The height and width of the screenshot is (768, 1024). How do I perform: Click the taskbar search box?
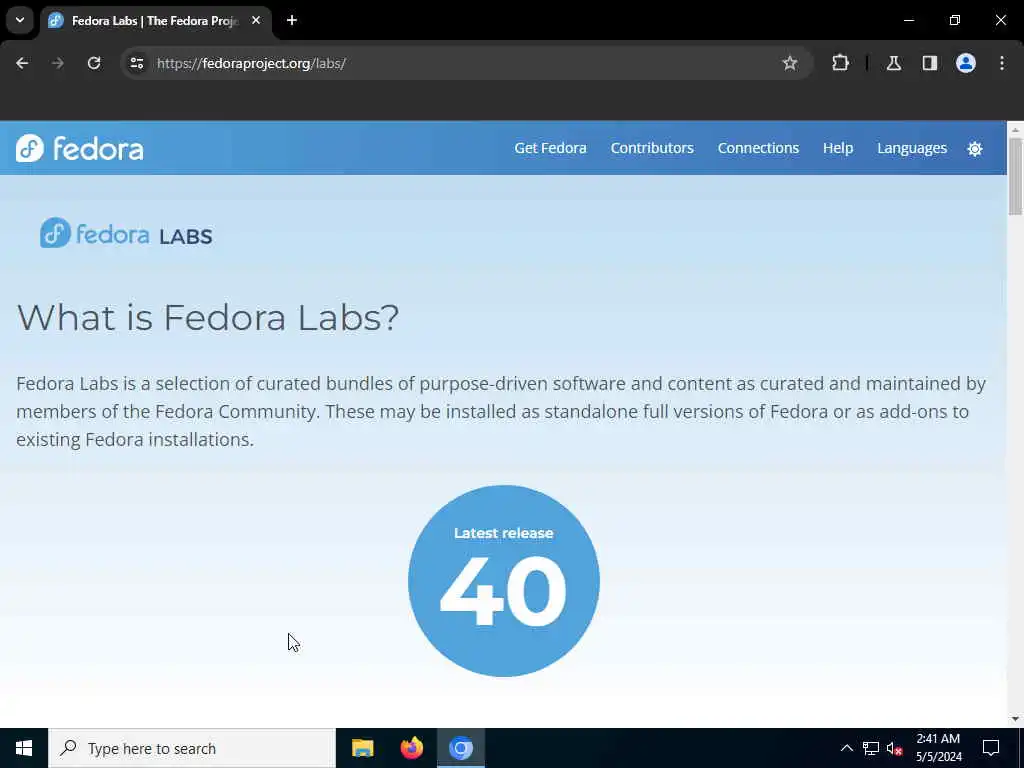pyautogui.click(x=192, y=748)
